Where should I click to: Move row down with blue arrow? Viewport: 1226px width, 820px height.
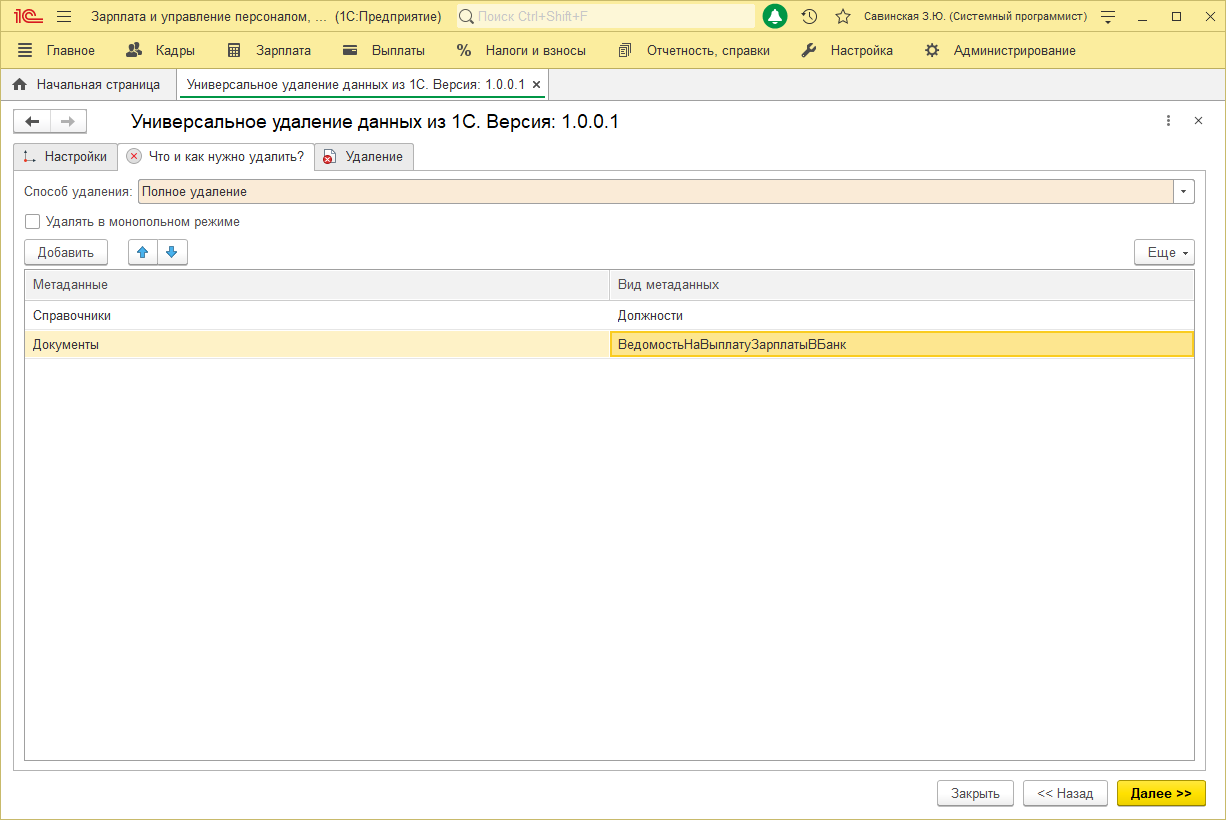172,252
